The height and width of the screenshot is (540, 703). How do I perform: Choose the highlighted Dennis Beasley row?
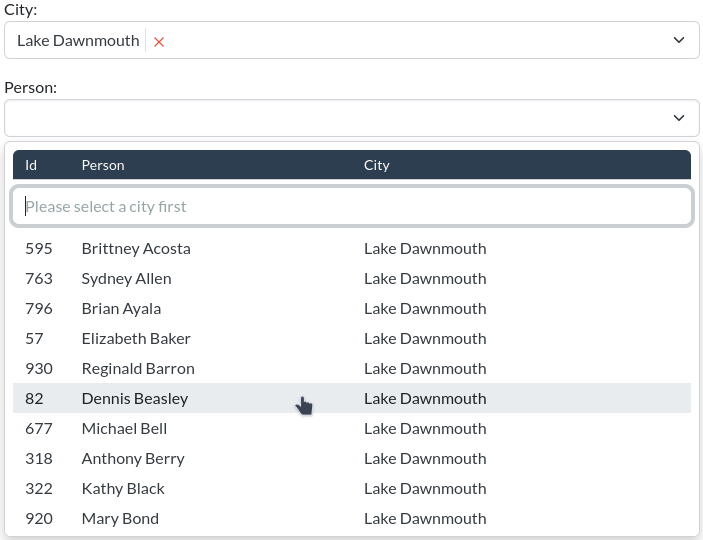(135, 398)
